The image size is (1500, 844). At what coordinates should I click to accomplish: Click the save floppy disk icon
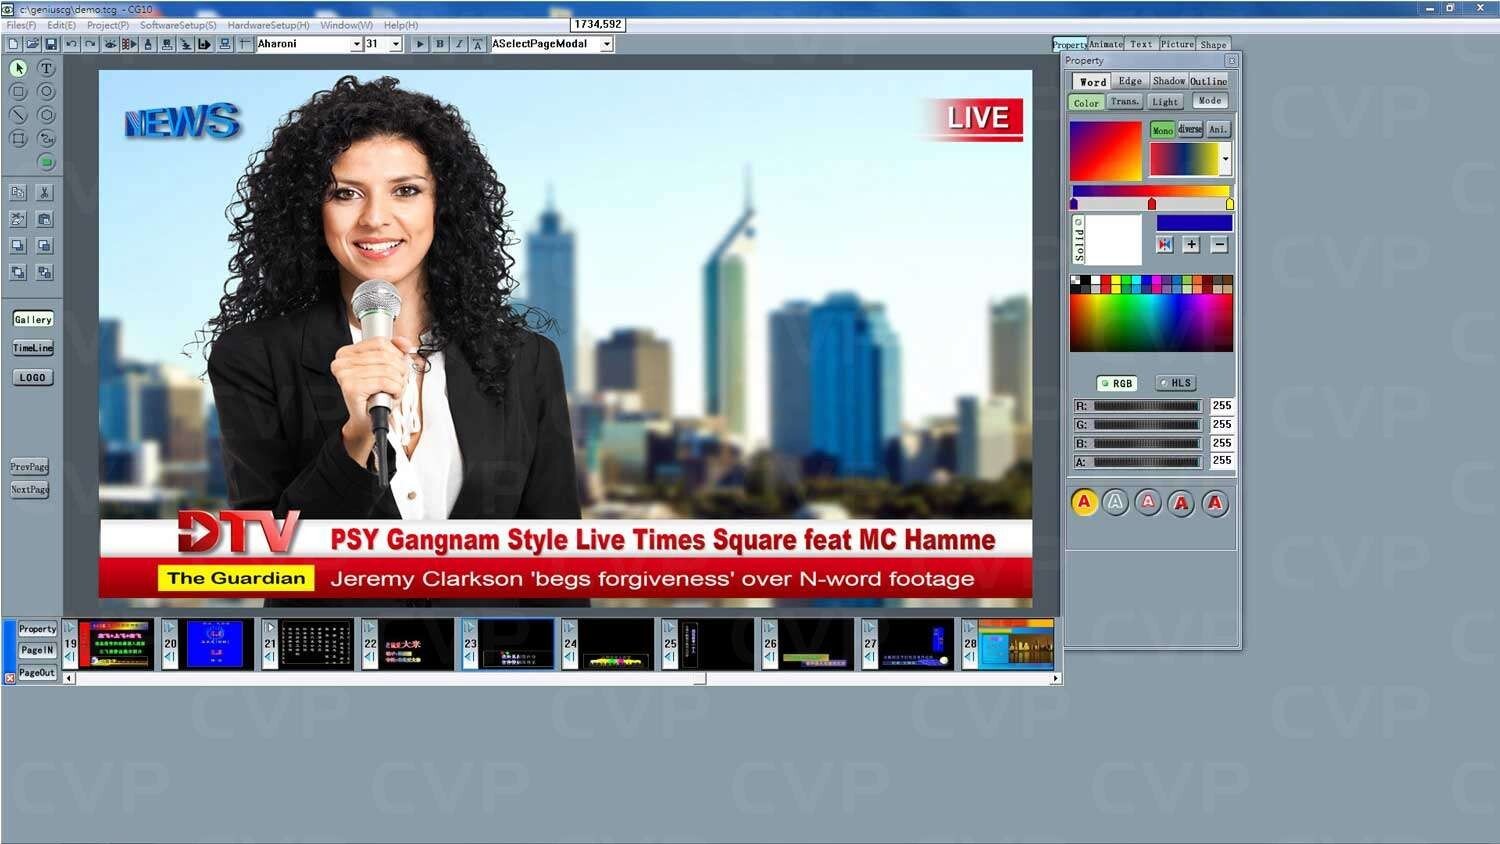[x=51, y=44]
